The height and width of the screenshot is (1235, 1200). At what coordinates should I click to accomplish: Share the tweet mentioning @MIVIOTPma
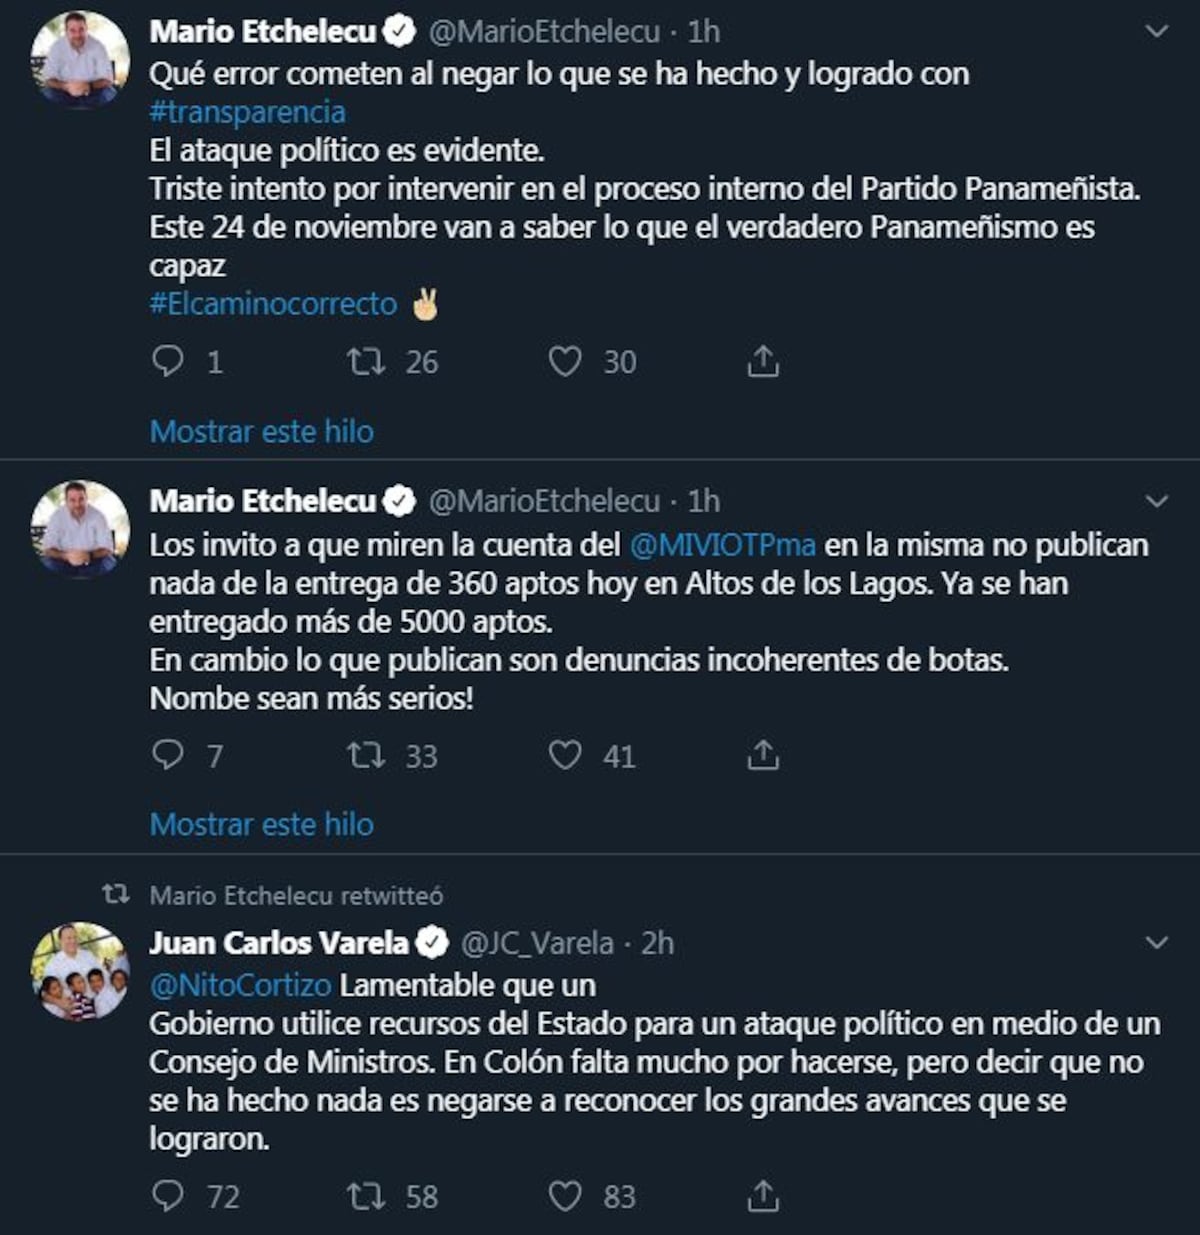(763, 755)
